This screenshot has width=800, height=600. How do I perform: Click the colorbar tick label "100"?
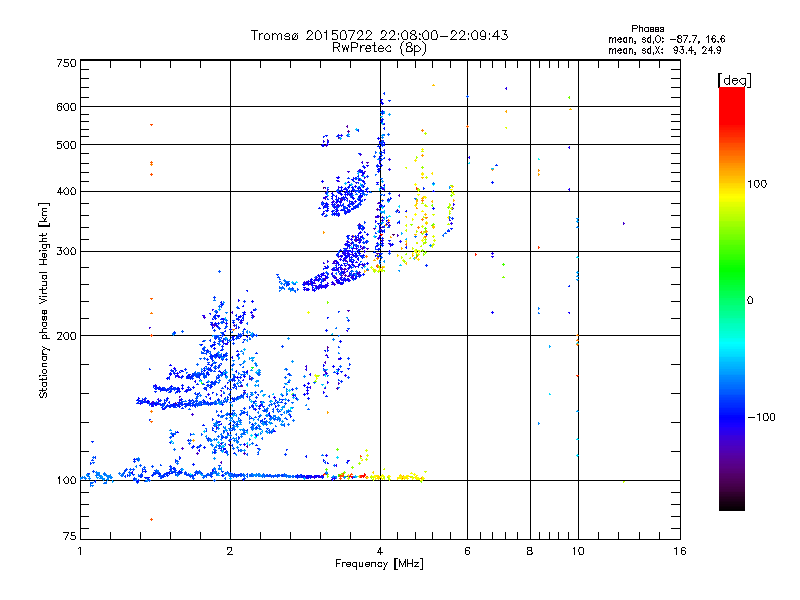(757, 184)
